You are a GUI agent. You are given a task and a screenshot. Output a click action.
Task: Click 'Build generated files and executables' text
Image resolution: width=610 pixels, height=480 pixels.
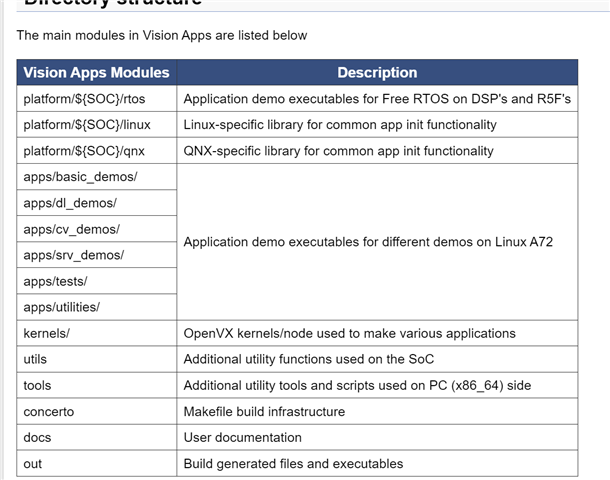293,464
